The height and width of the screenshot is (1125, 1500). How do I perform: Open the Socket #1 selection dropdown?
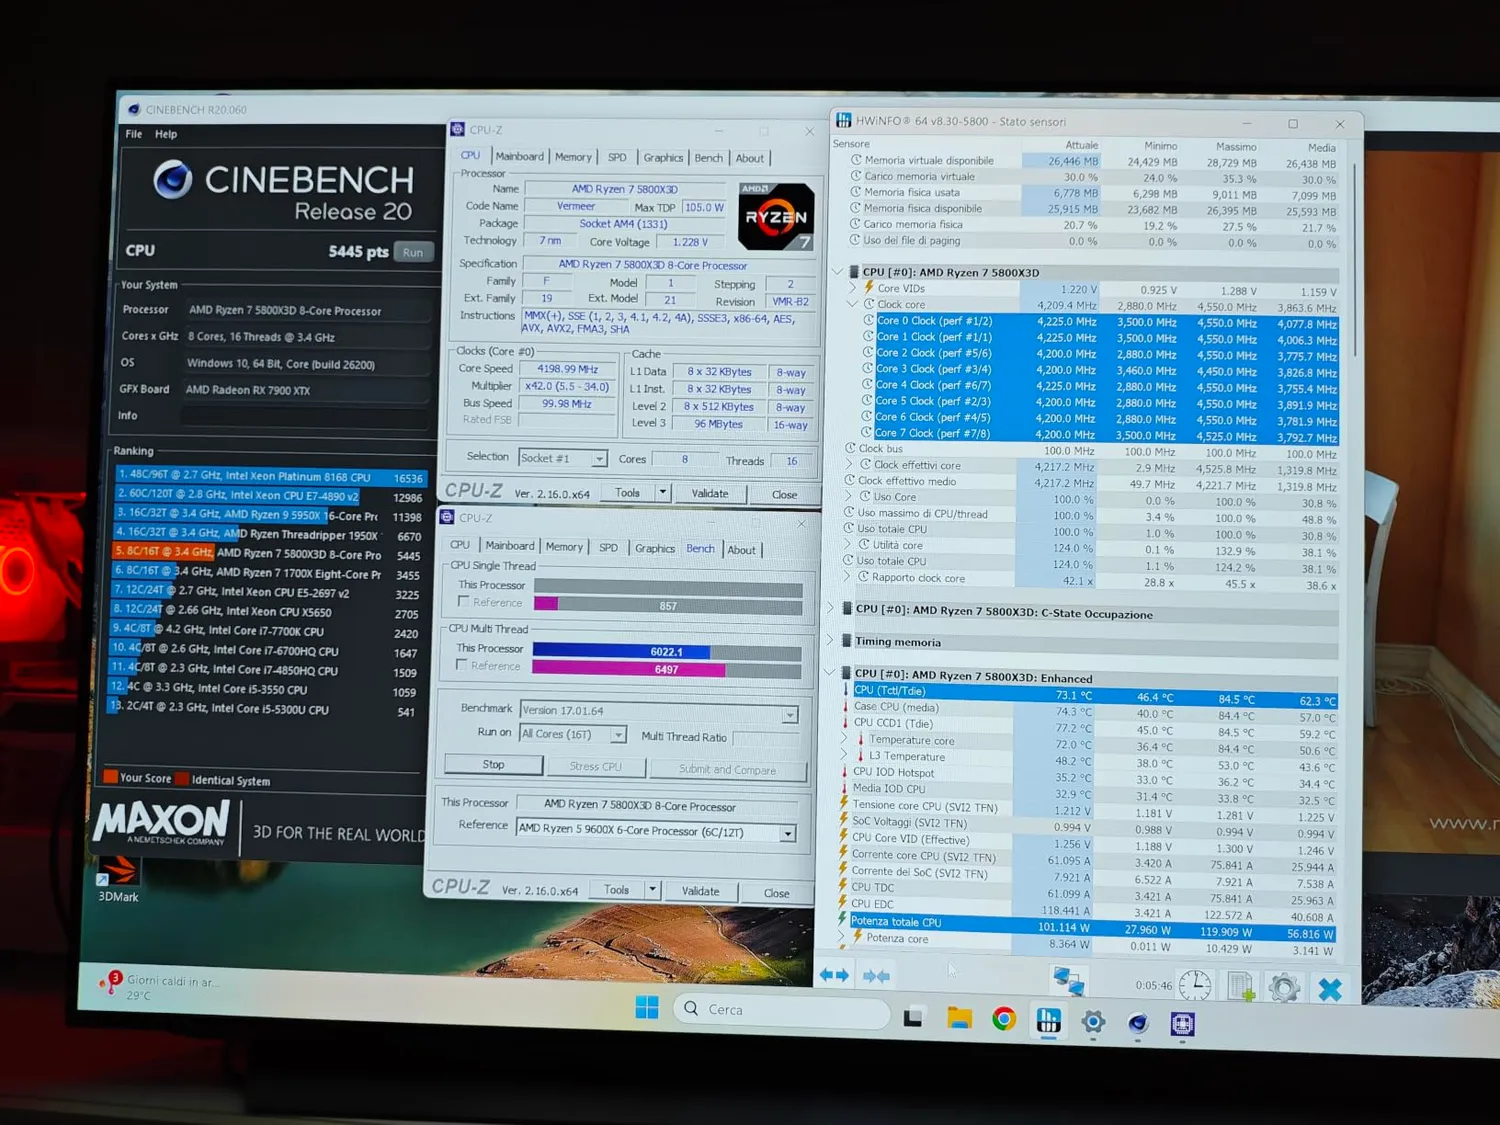coord(599,459)
